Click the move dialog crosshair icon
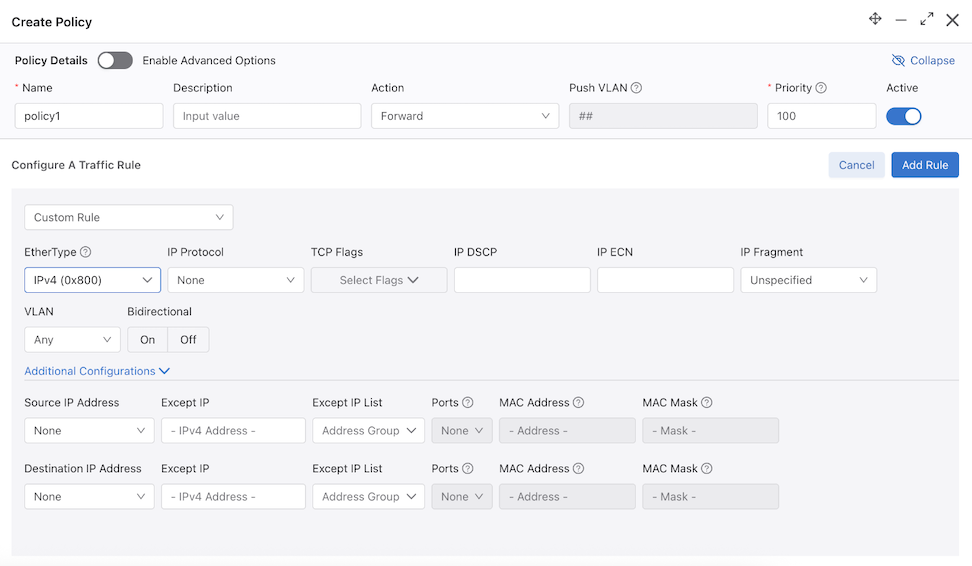This screenshot has width=972, height=566. coord(875,19)
